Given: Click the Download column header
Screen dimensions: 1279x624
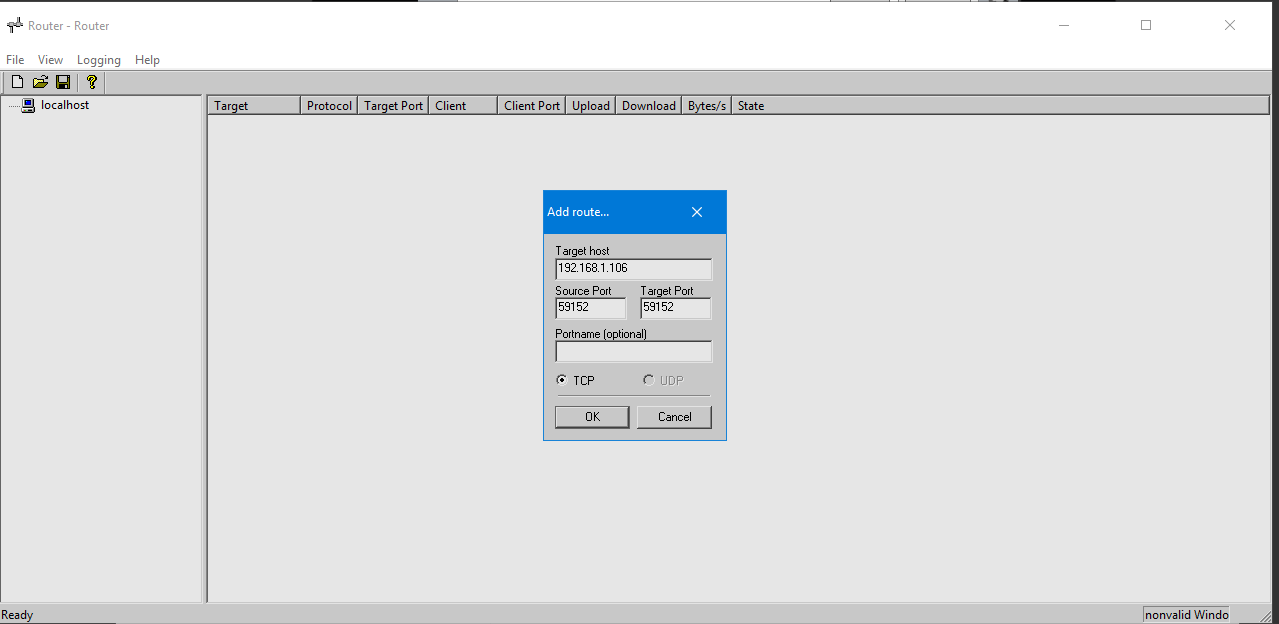Looking at the screenshot, I should (649, 105).
